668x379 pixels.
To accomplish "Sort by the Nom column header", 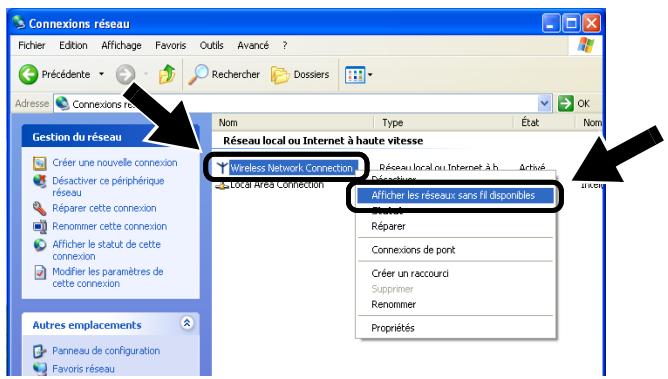I will [293, 123].
